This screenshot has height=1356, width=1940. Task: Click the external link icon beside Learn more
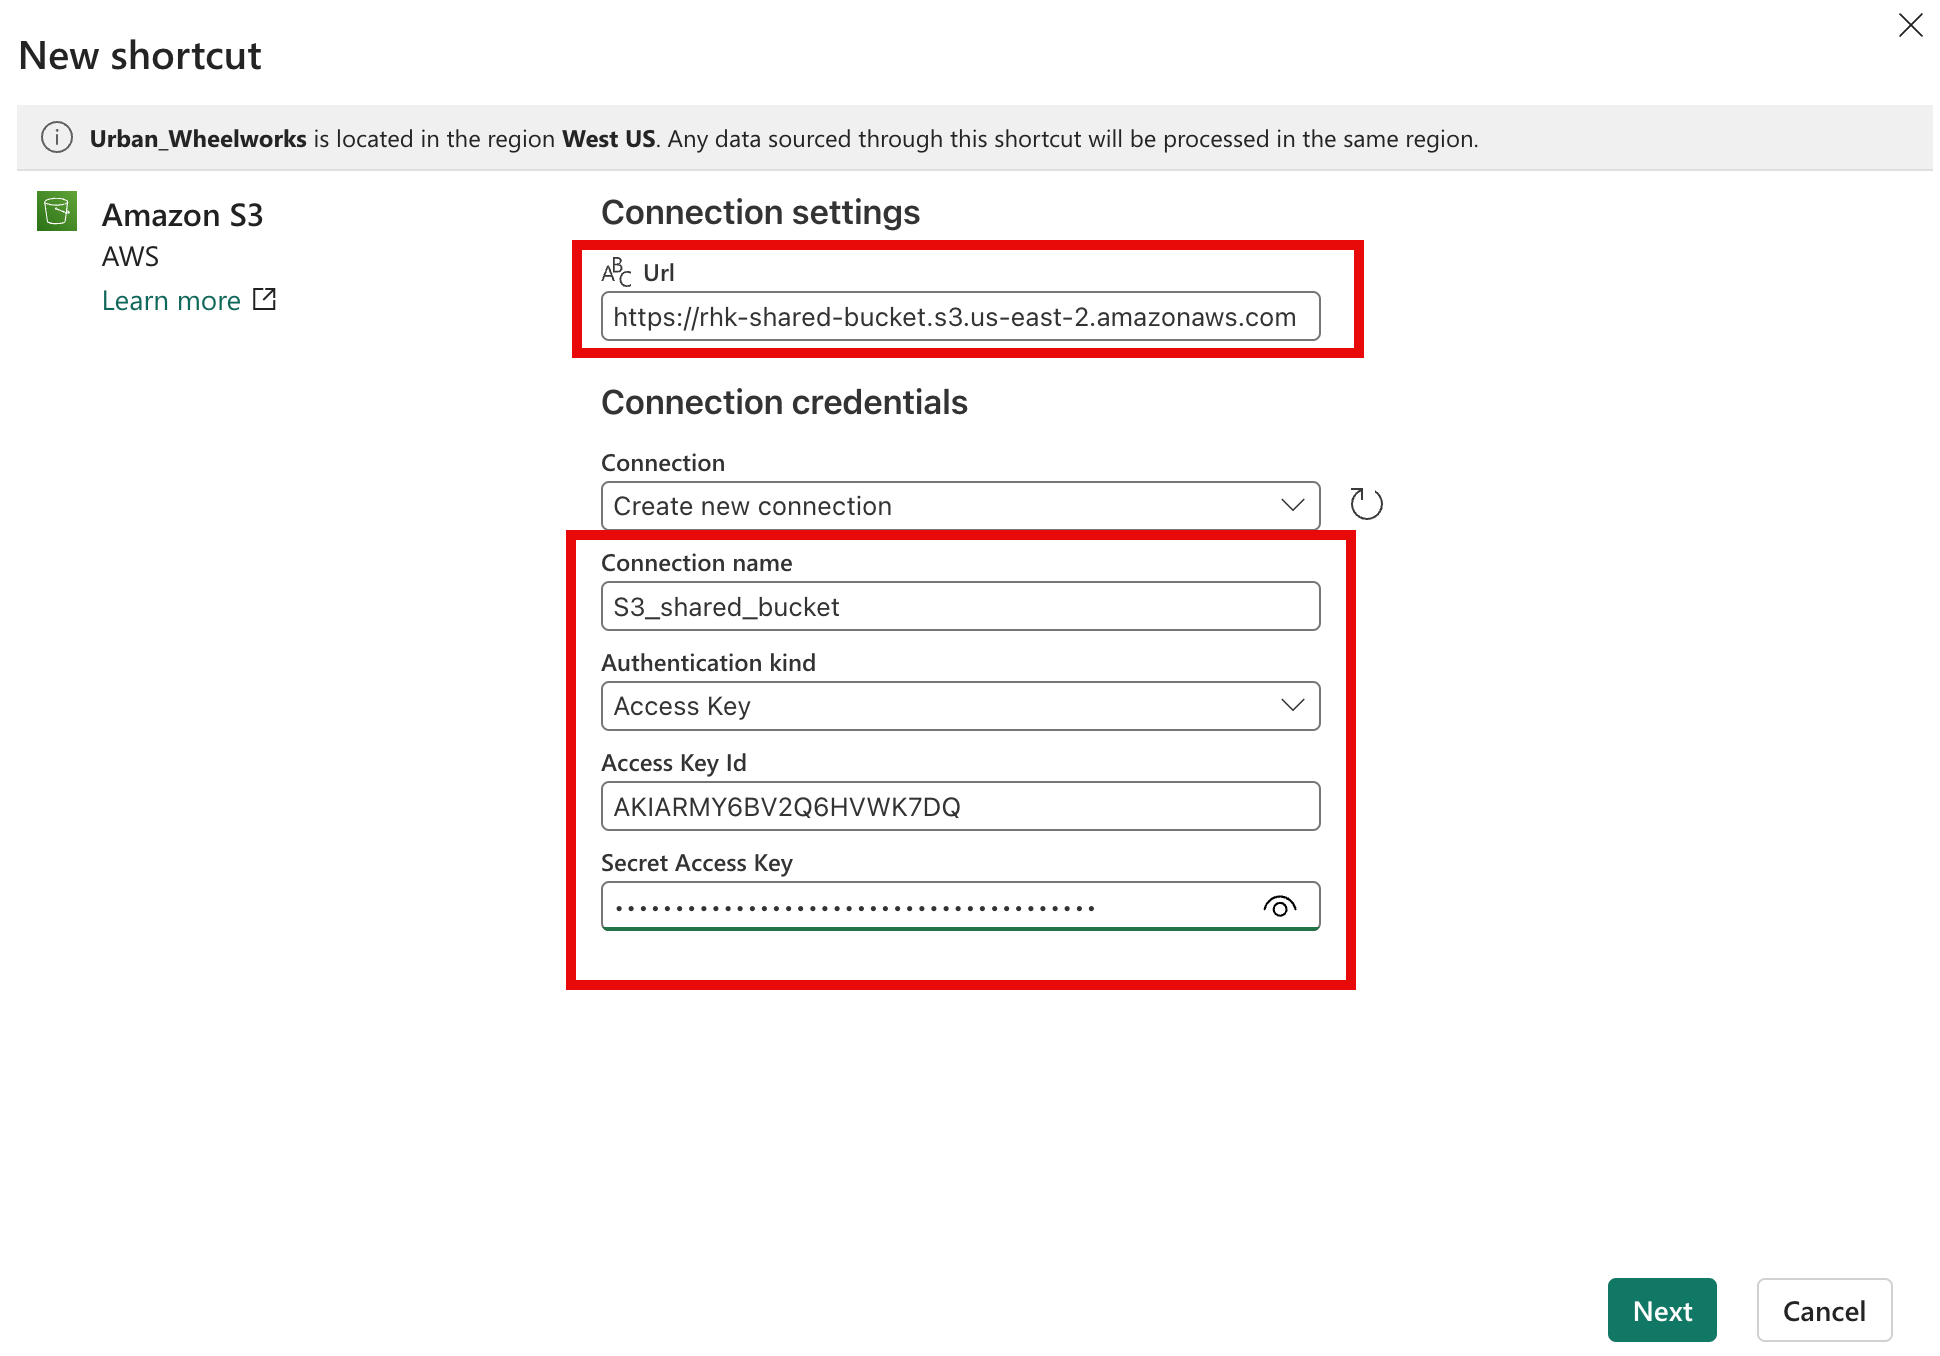[264, 299]
